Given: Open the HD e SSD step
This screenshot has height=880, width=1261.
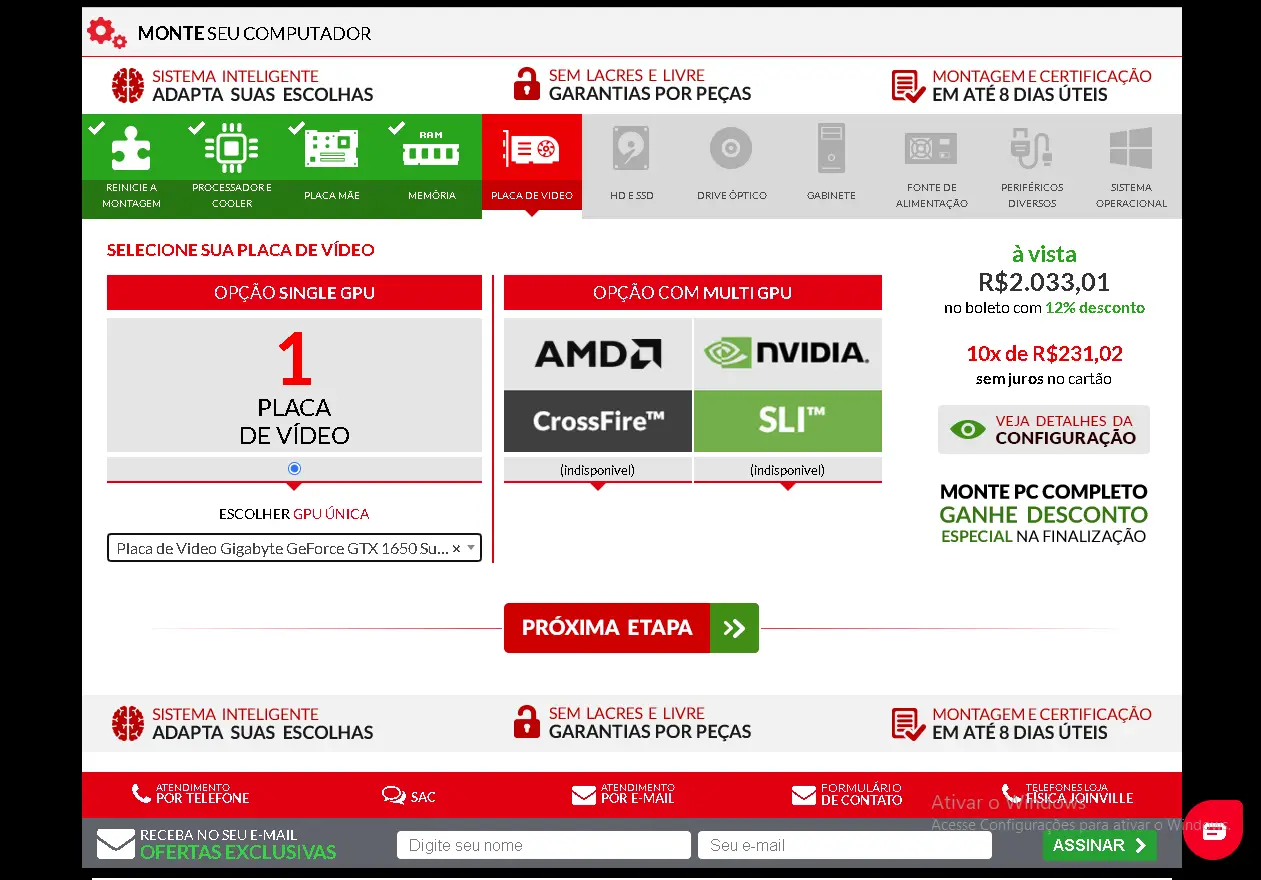Looking at the screenshot, I should click(x=632, y=166).
